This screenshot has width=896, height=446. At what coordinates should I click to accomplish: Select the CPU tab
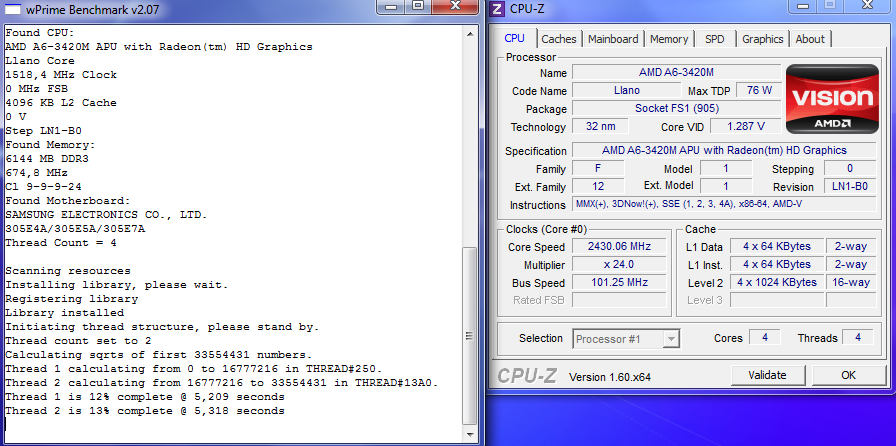pyautogui.click(x=514, y=38)
